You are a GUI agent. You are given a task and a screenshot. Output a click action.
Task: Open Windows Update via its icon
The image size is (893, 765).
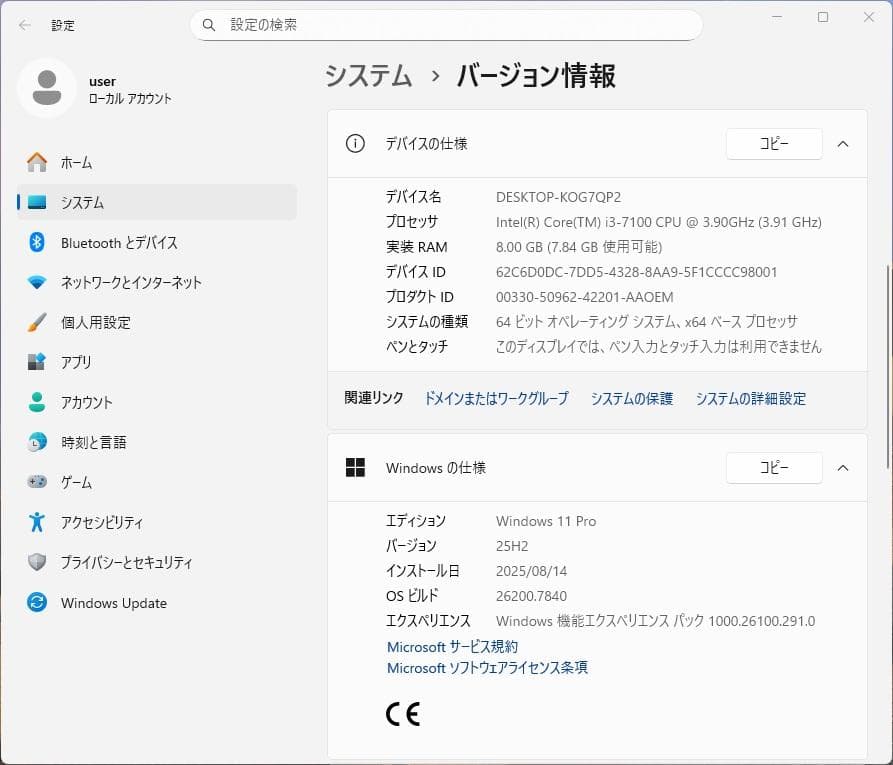pyautogui.click(x=38, y=603)
